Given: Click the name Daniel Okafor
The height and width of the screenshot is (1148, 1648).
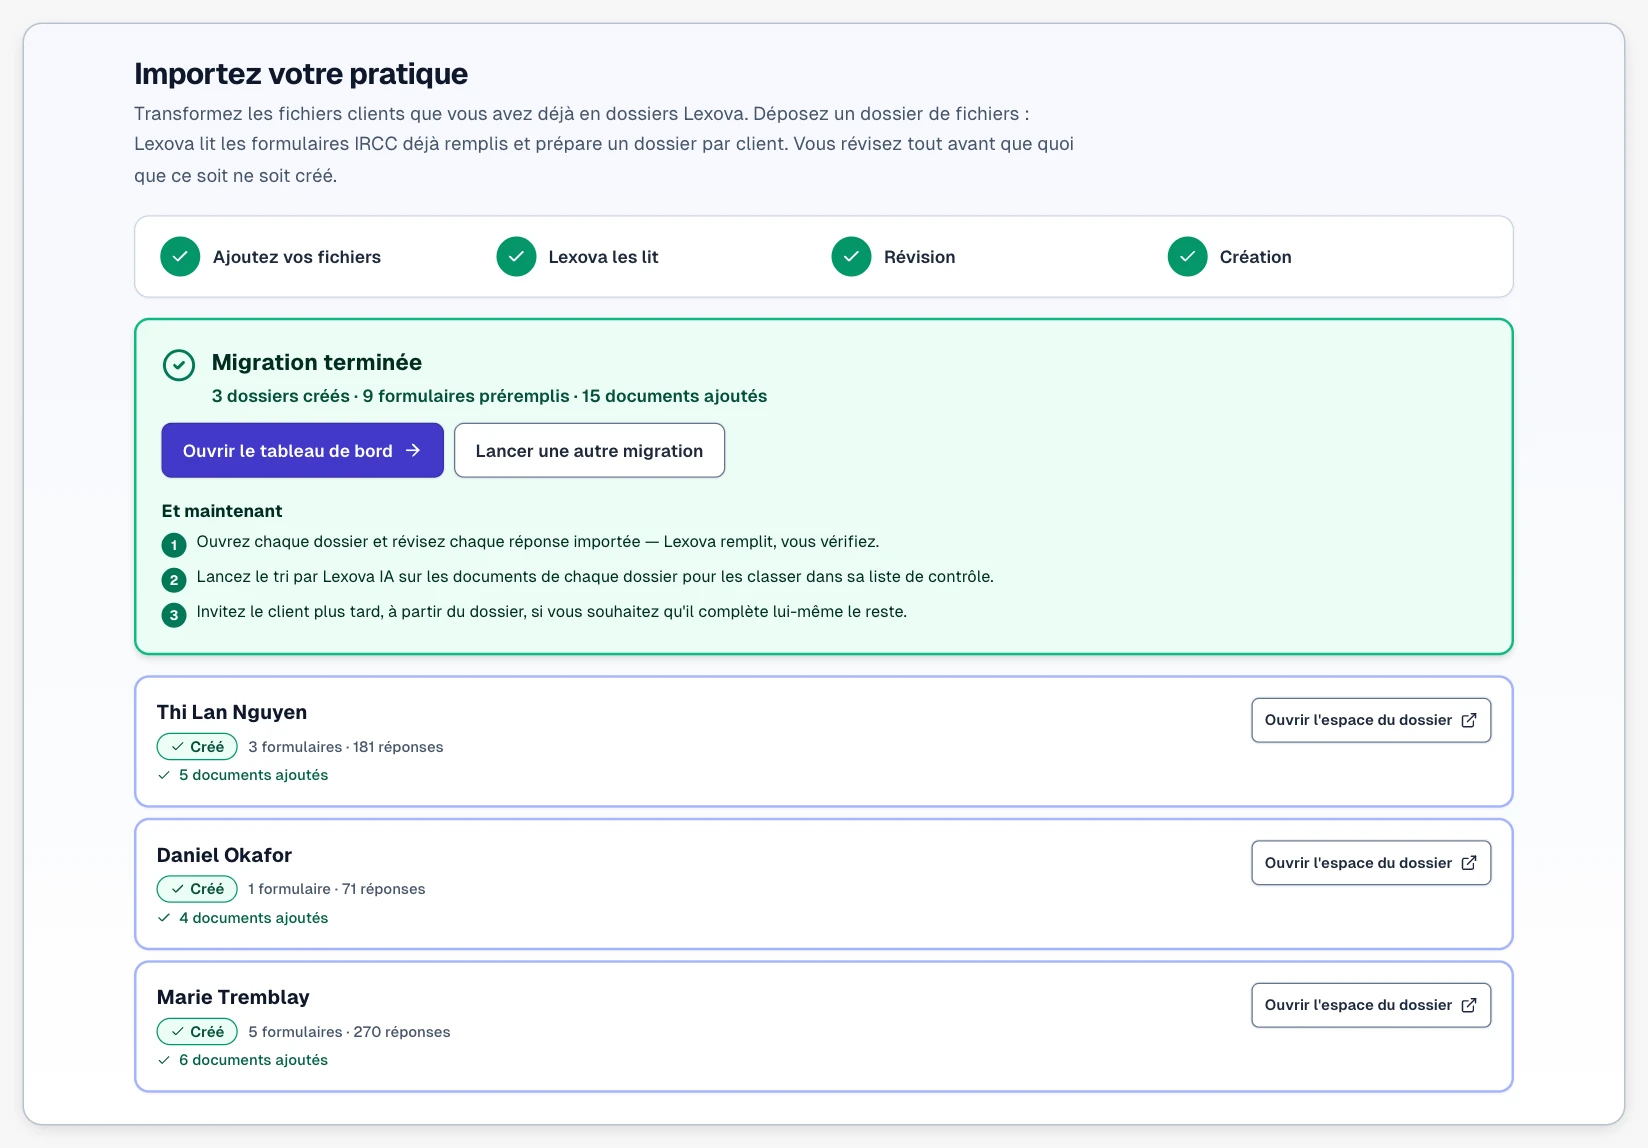Looking at the screenshot, I should (x=224, y=855).
